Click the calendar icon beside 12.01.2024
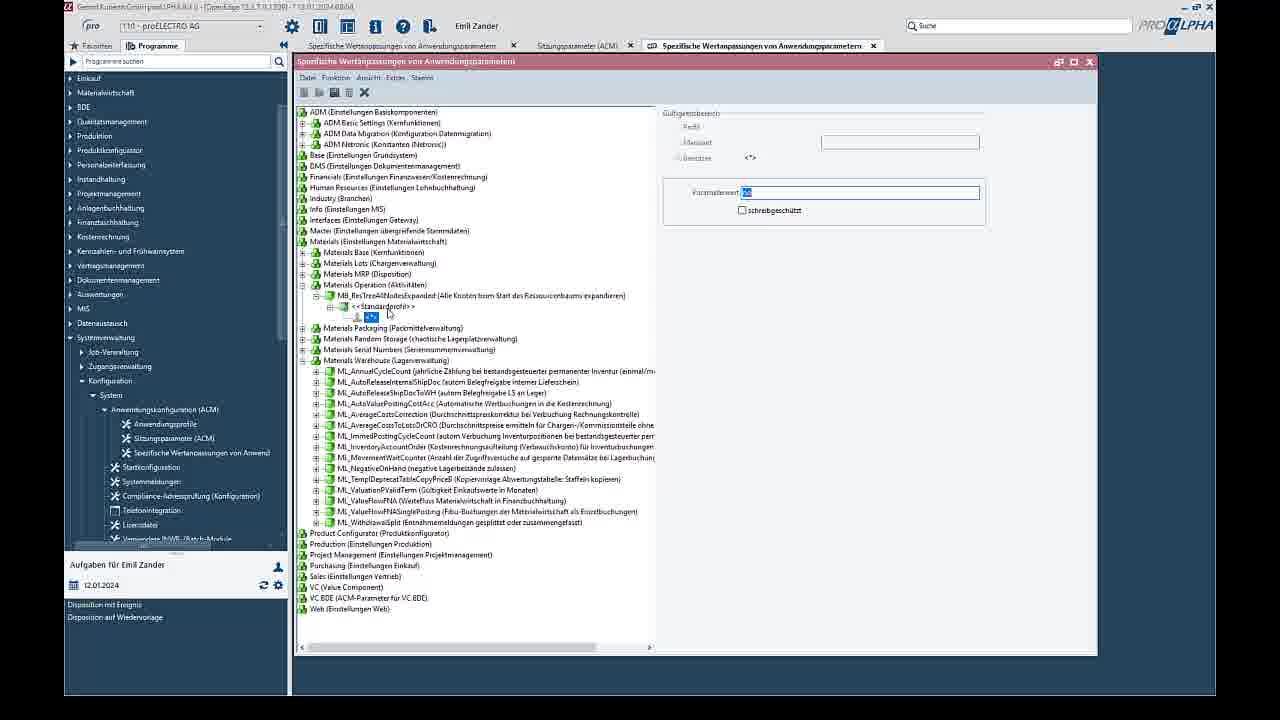 73,585
